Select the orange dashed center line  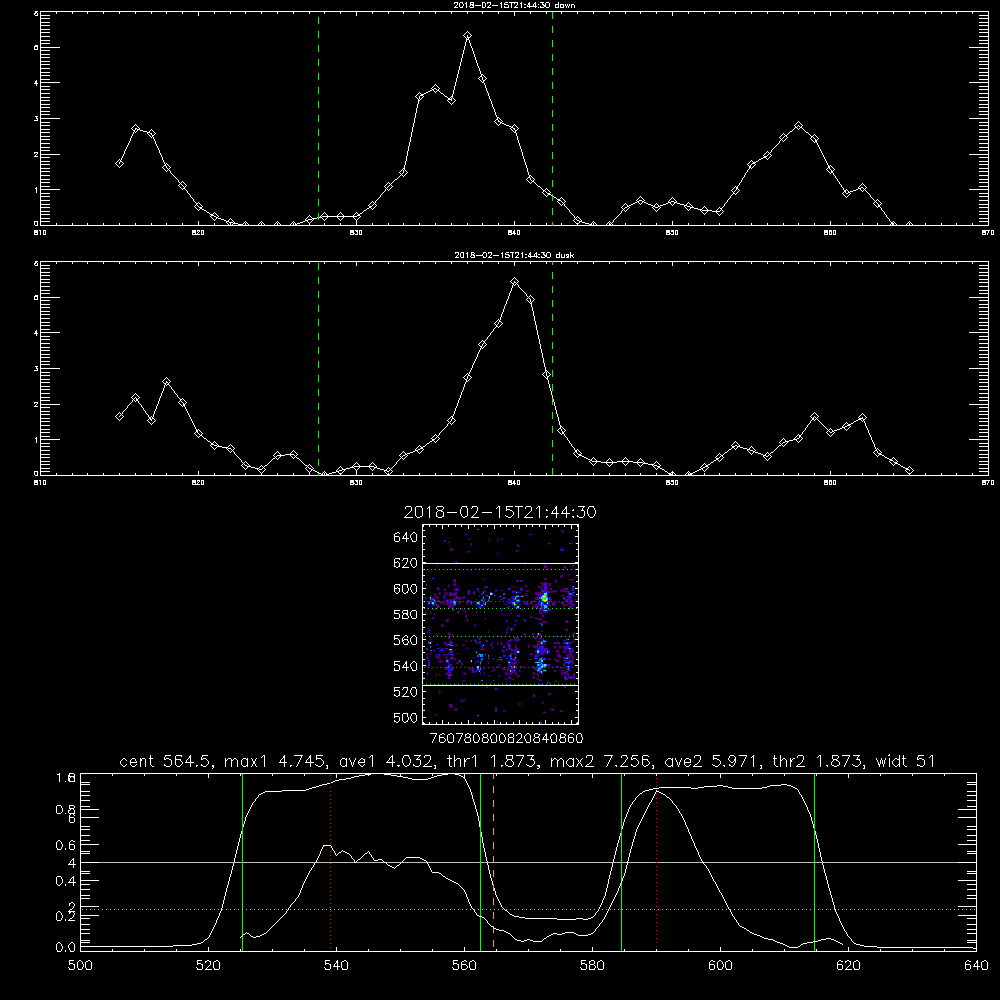coord(494,861)
